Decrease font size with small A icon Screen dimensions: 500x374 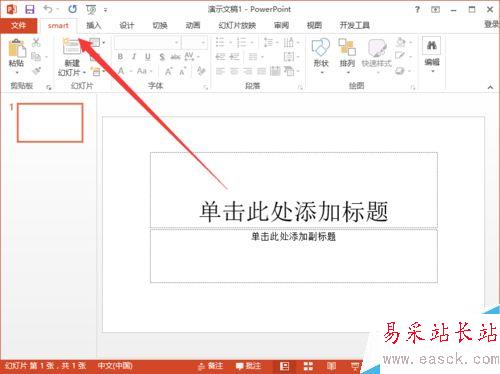pos(183,71)
